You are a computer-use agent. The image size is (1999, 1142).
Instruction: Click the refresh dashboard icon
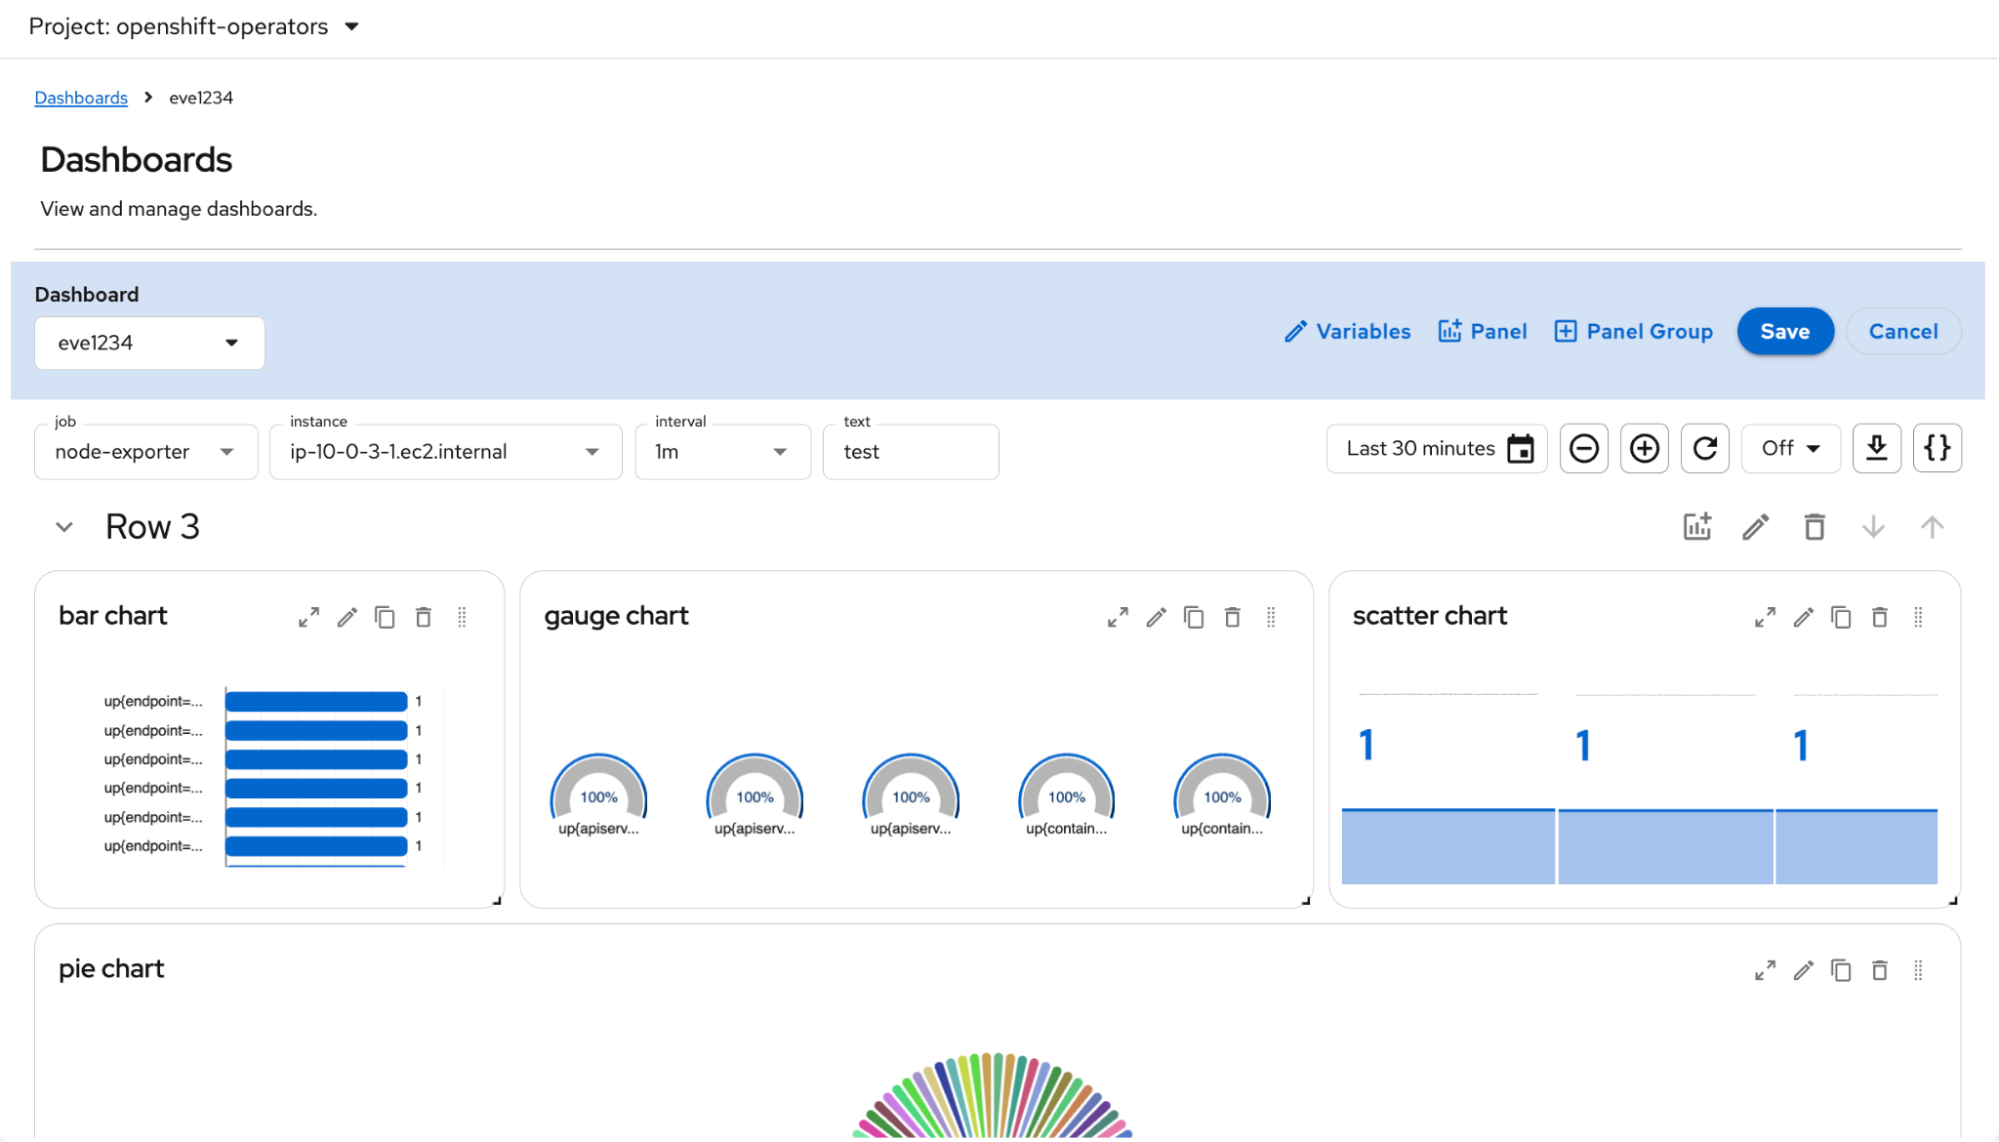1705,448
